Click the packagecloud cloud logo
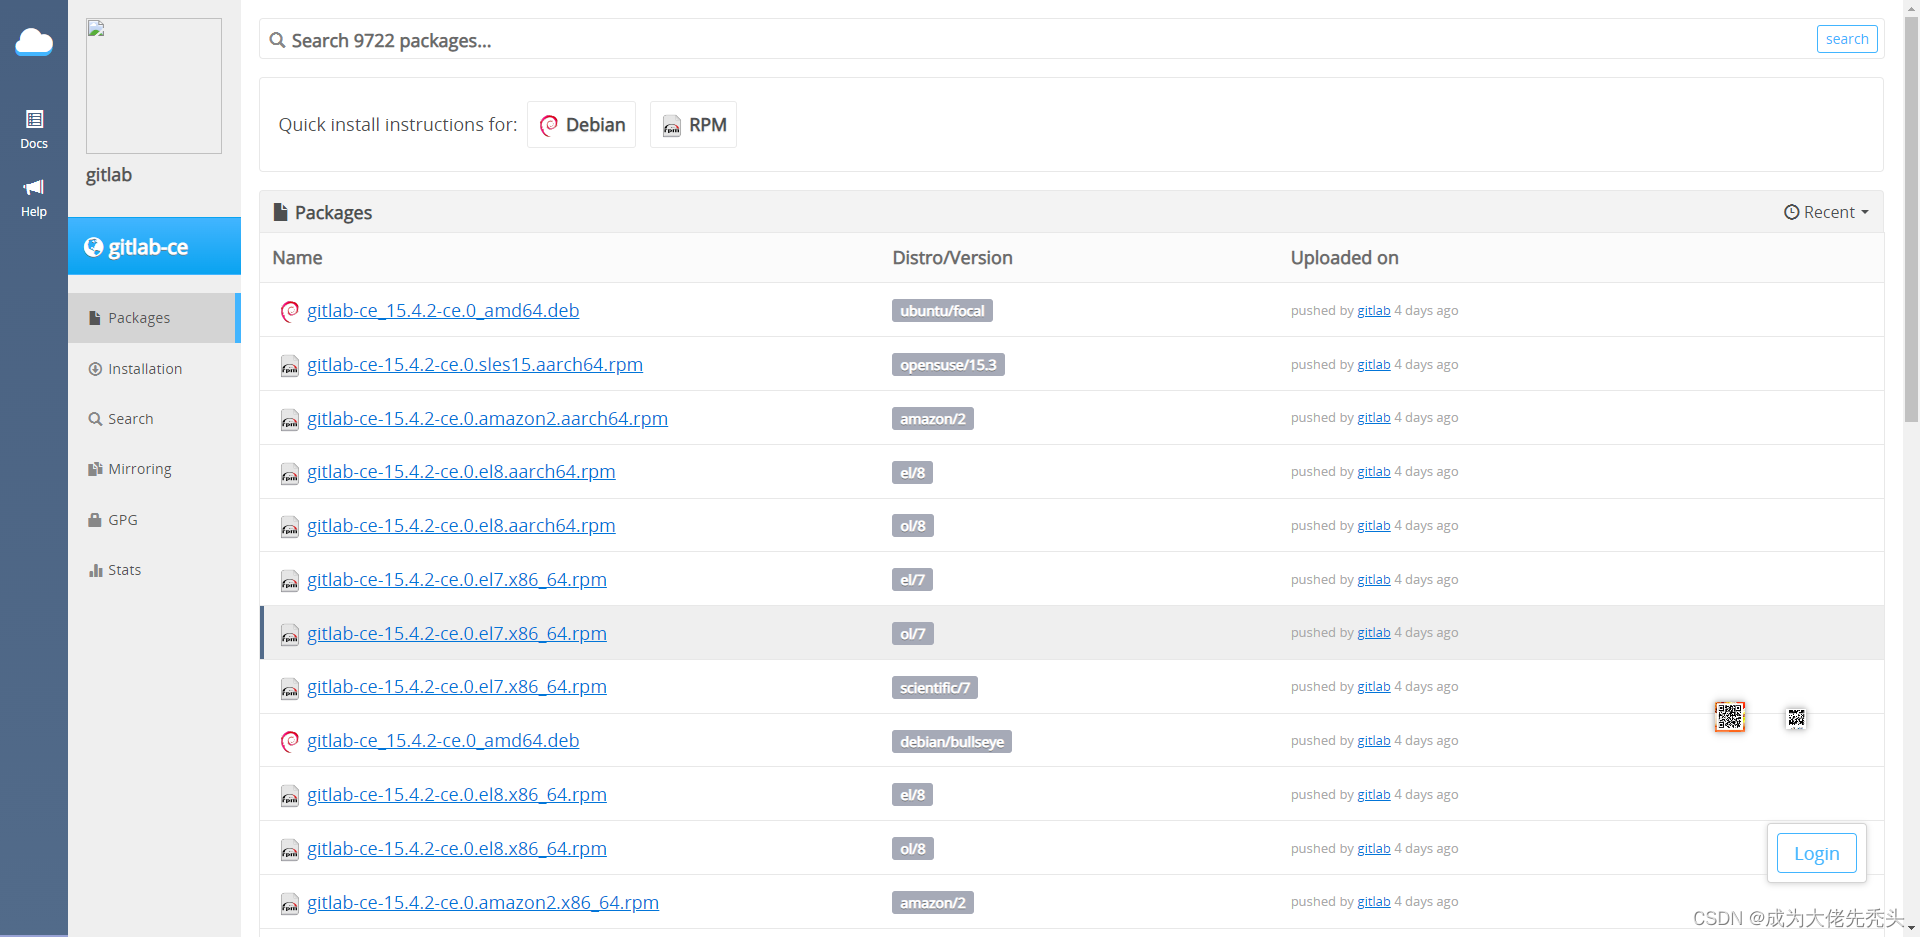Viewport: 1920px width, 937px height. 34,42
